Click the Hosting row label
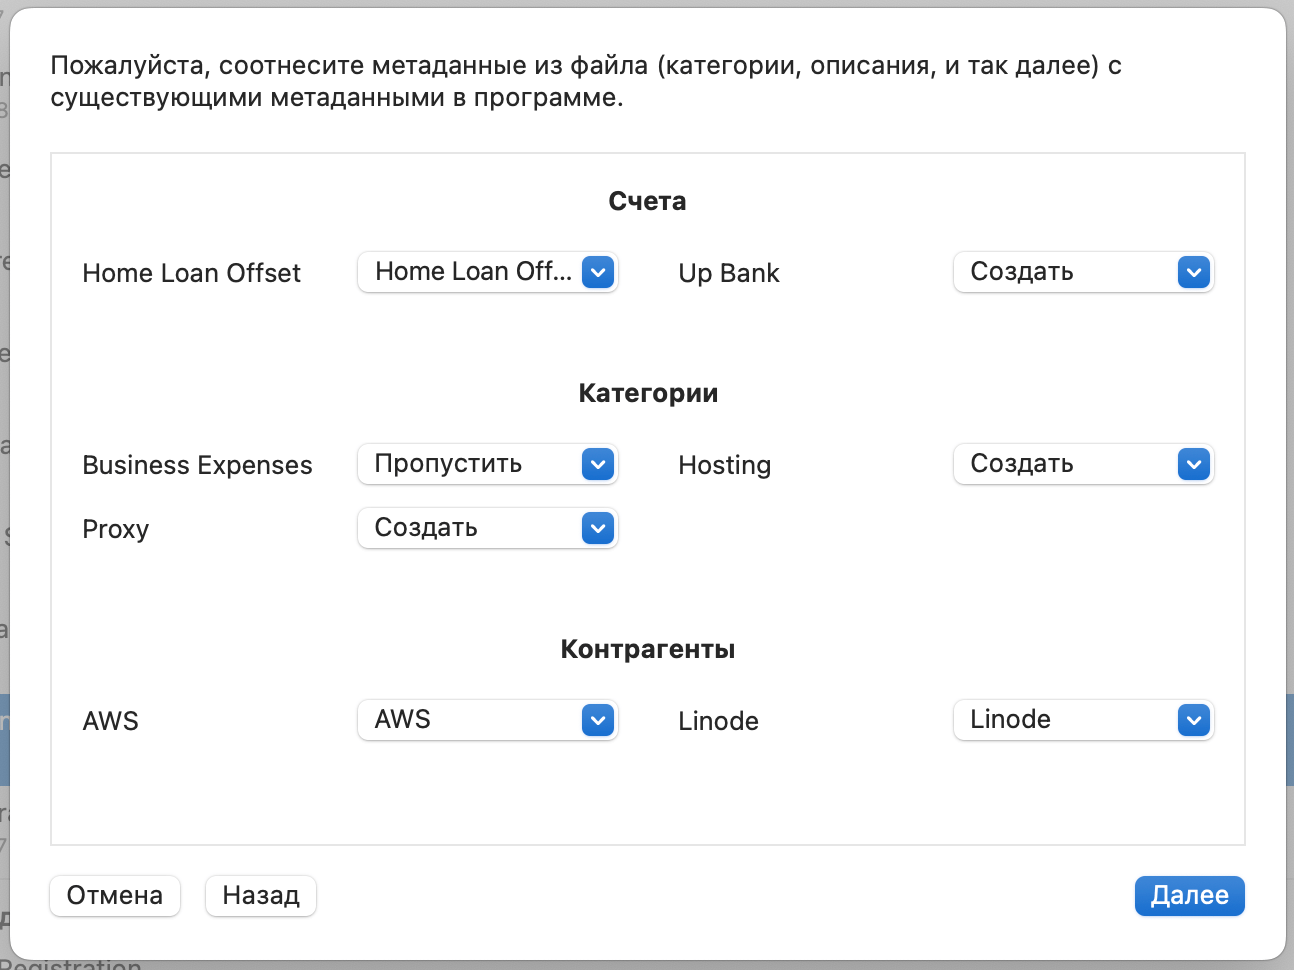 (x=725, y=465)
